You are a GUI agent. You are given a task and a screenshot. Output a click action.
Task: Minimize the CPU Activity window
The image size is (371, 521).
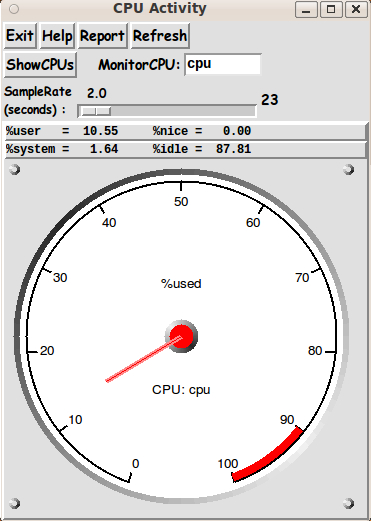click(307, 9)
